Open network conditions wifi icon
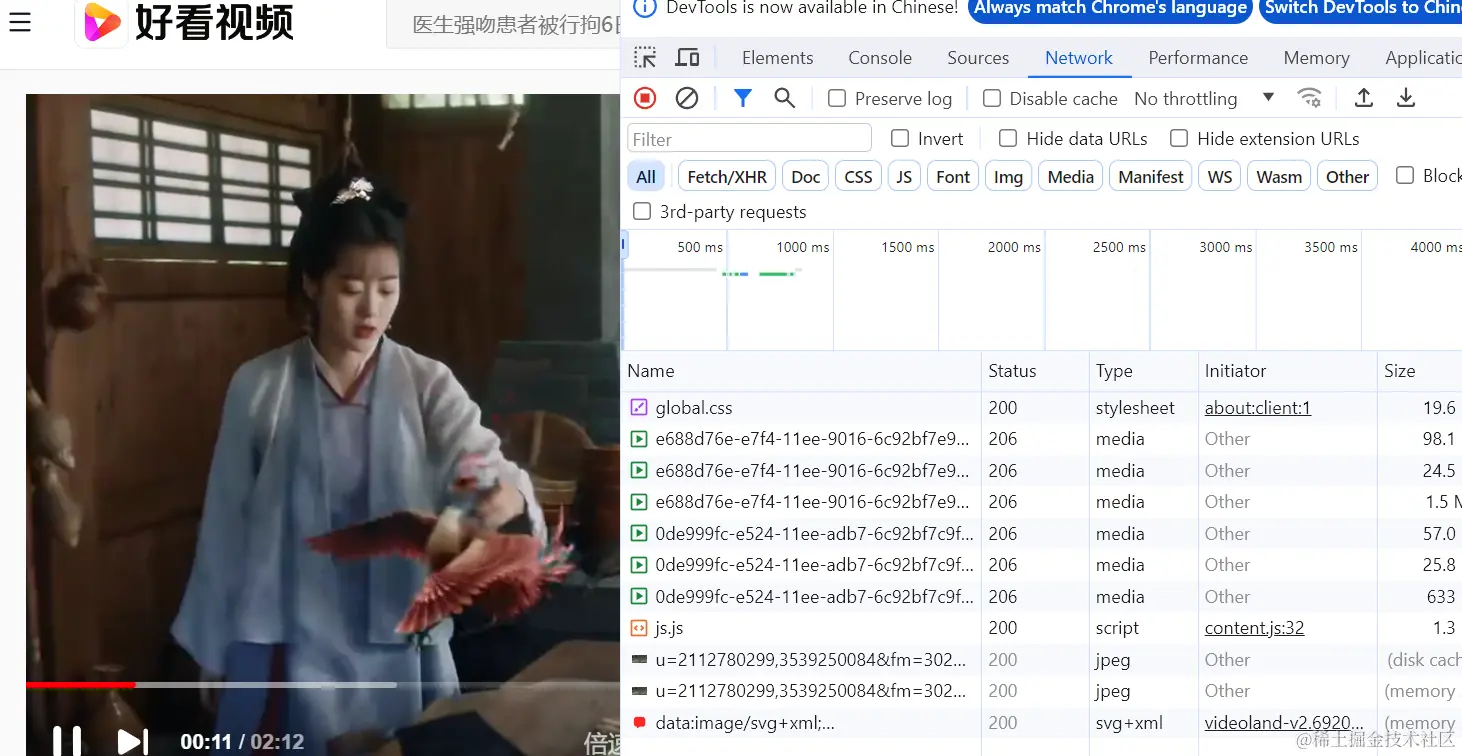This screenshot has height=756, width=1462. [1309, 98]
